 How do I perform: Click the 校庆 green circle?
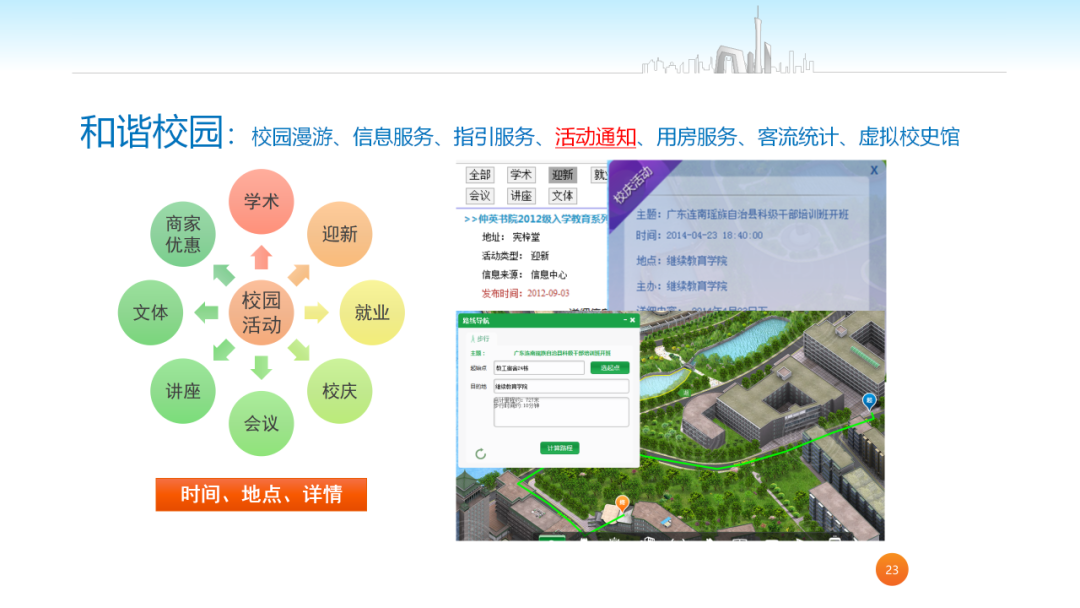340,391
